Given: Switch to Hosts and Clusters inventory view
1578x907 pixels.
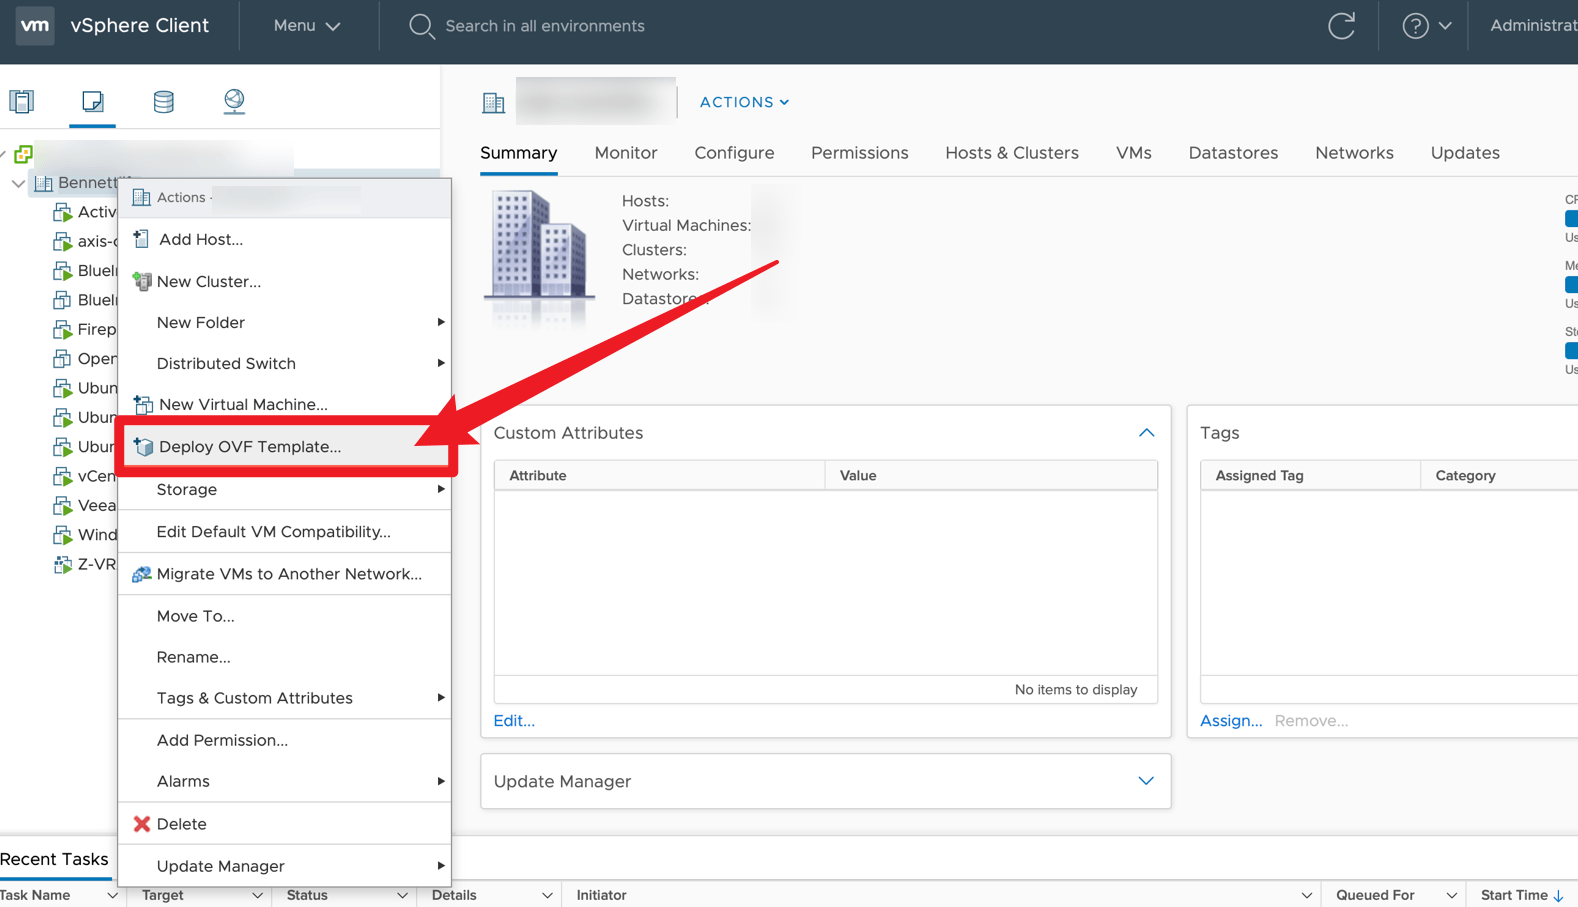Looking at the screenshot, I should point(22,101).
